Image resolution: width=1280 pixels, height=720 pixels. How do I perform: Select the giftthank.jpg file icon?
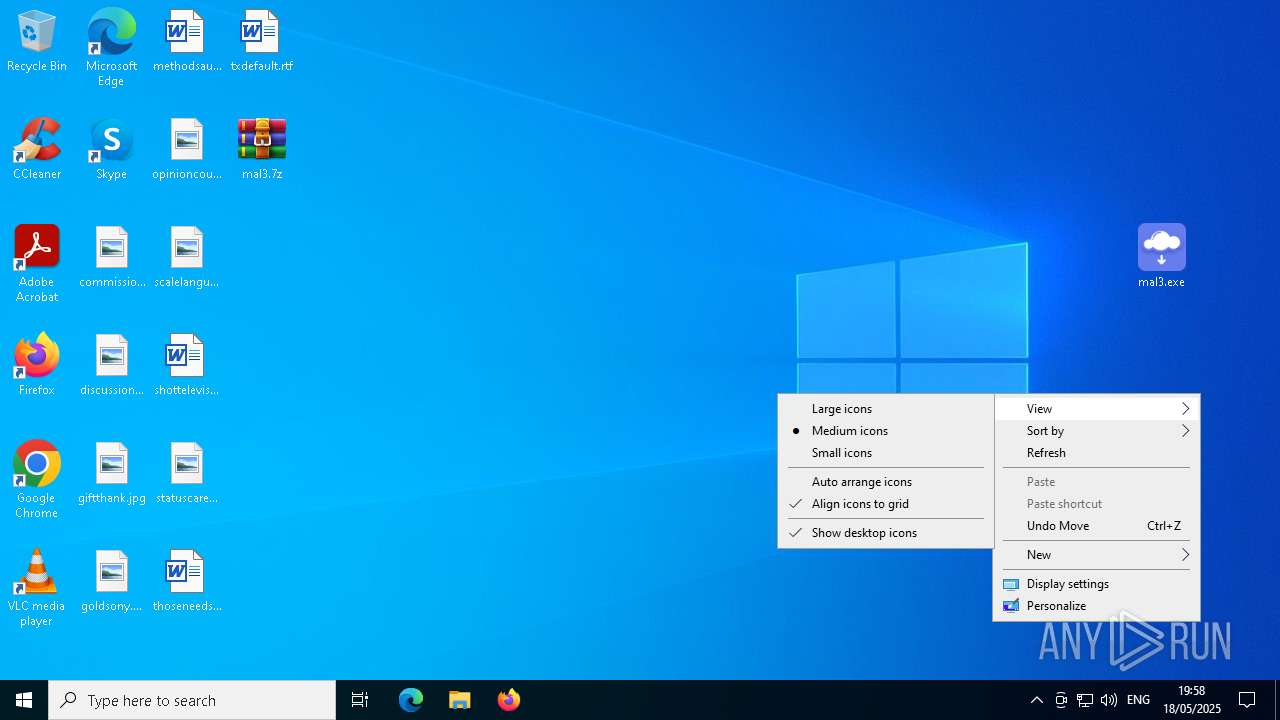tap(111, 474)
